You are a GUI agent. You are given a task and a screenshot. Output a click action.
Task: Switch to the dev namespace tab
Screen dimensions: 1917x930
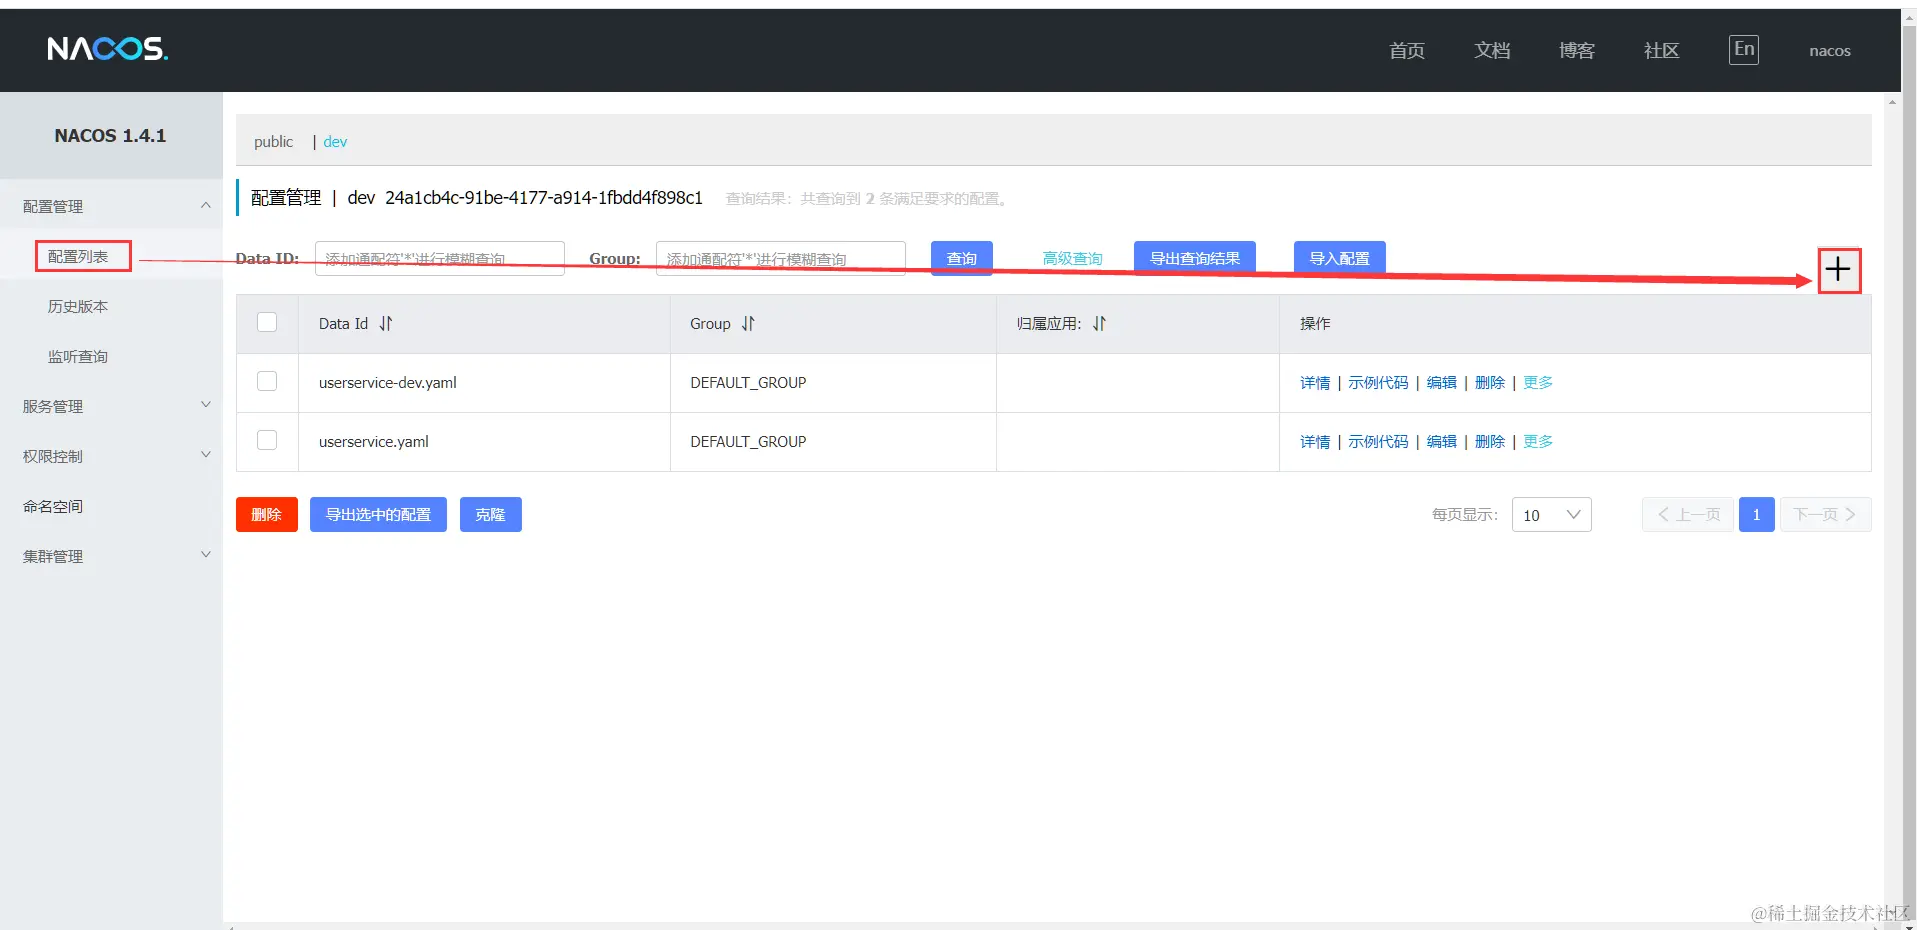335,142
